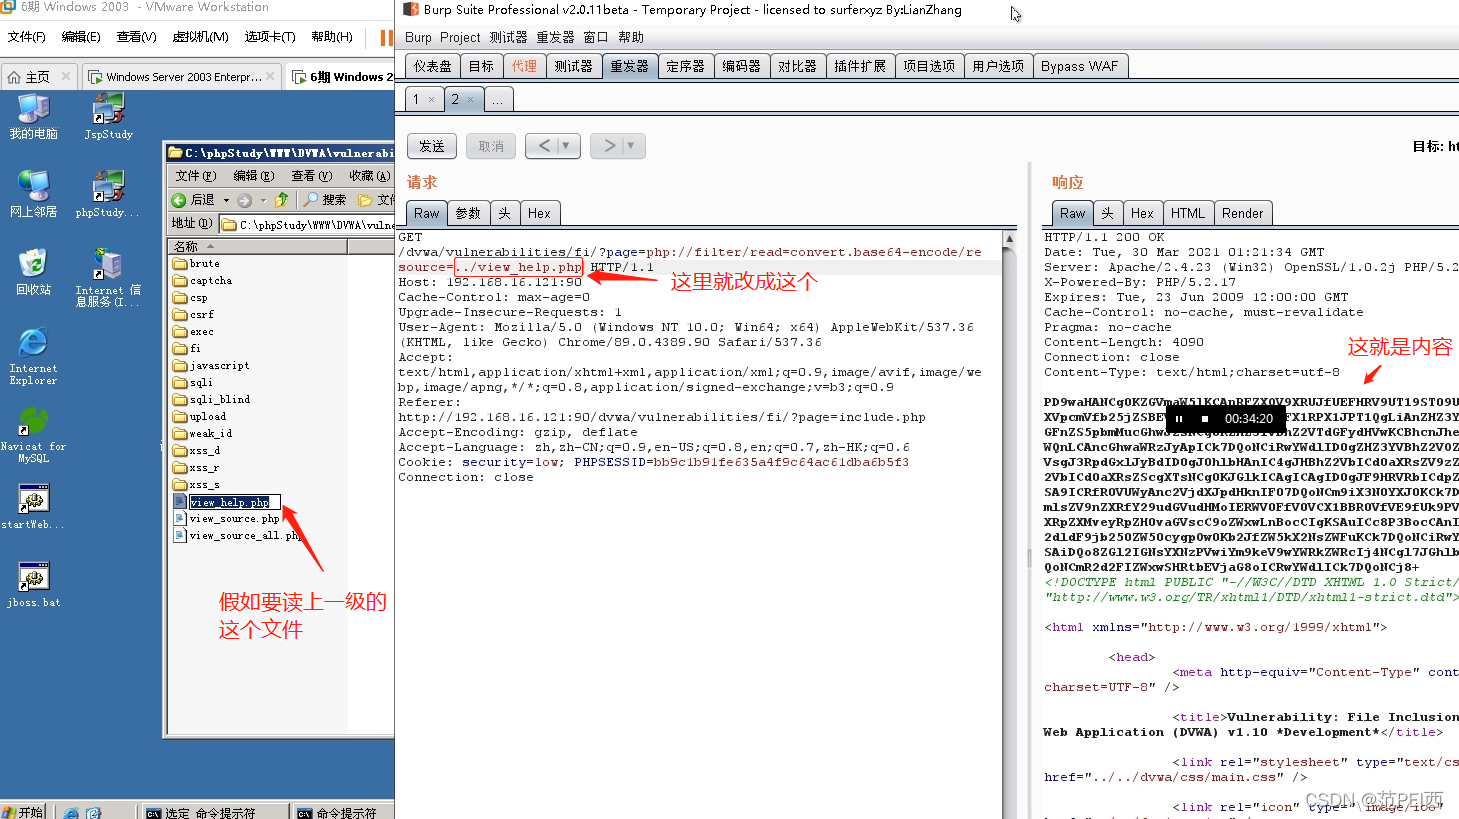The width and height of the screenshot is (1459, 819).
Task: Select the sqli_blind folder in Explorer
Action: [211, 400]
